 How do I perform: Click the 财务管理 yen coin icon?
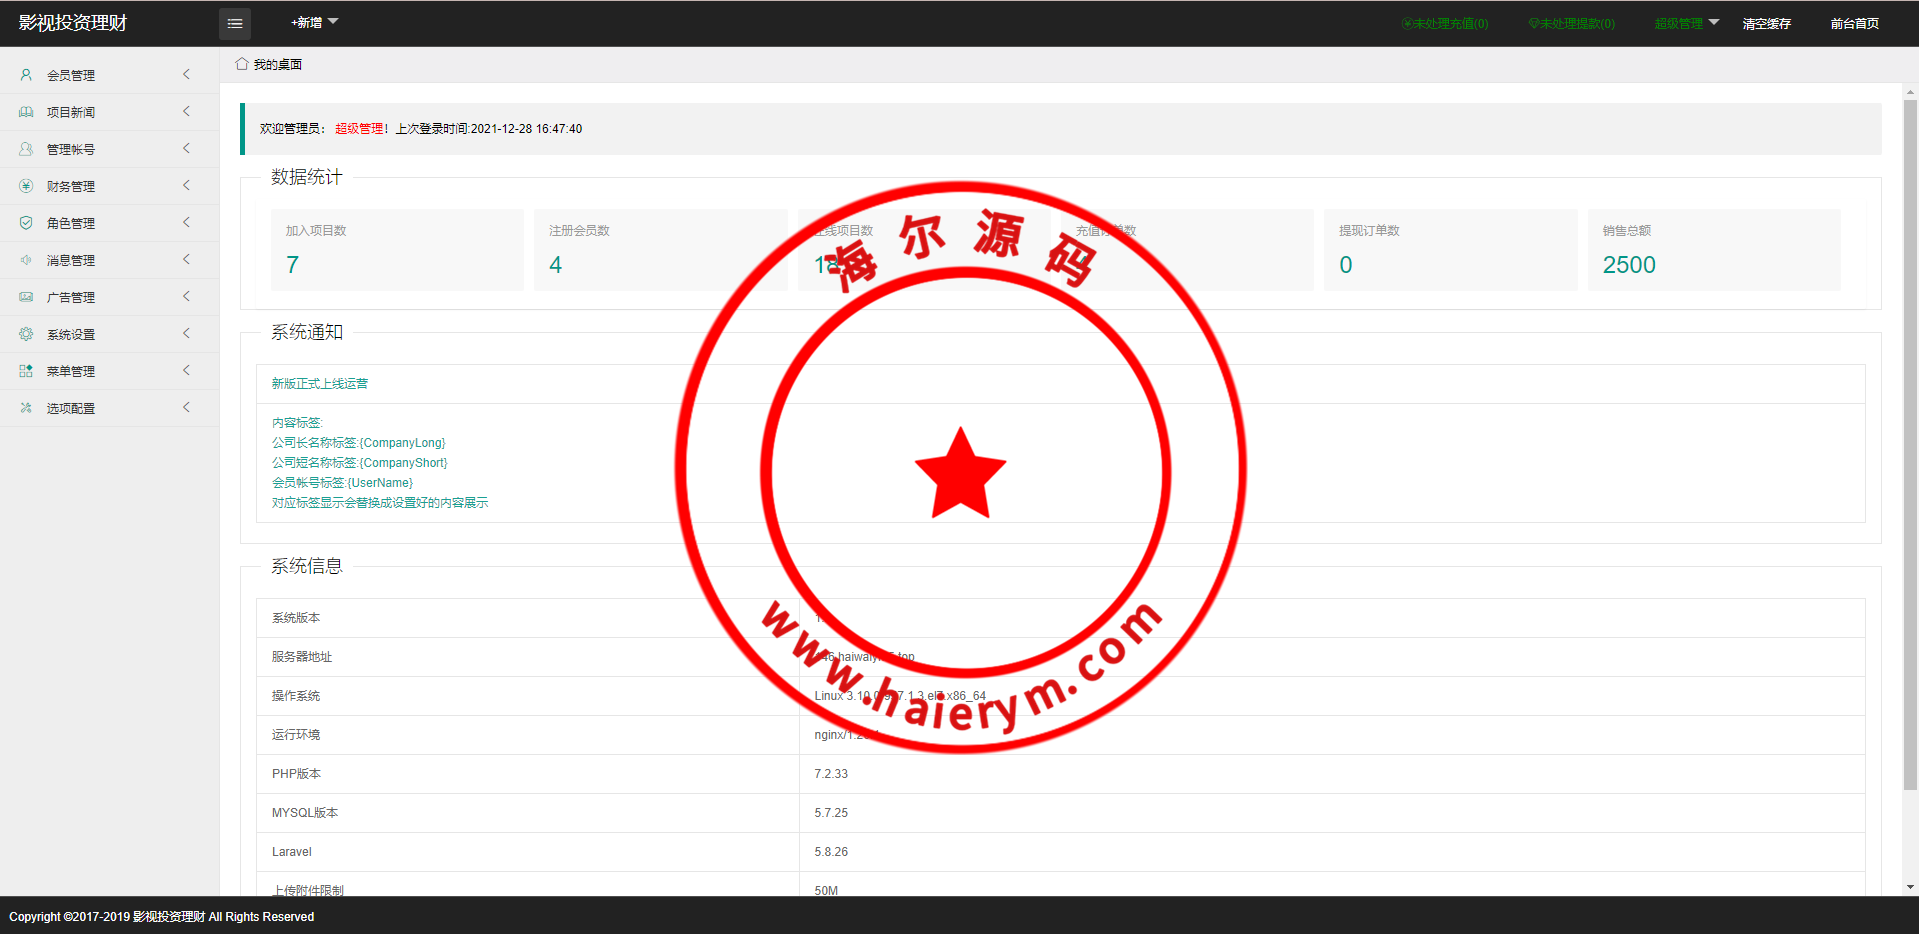[26, 186]
